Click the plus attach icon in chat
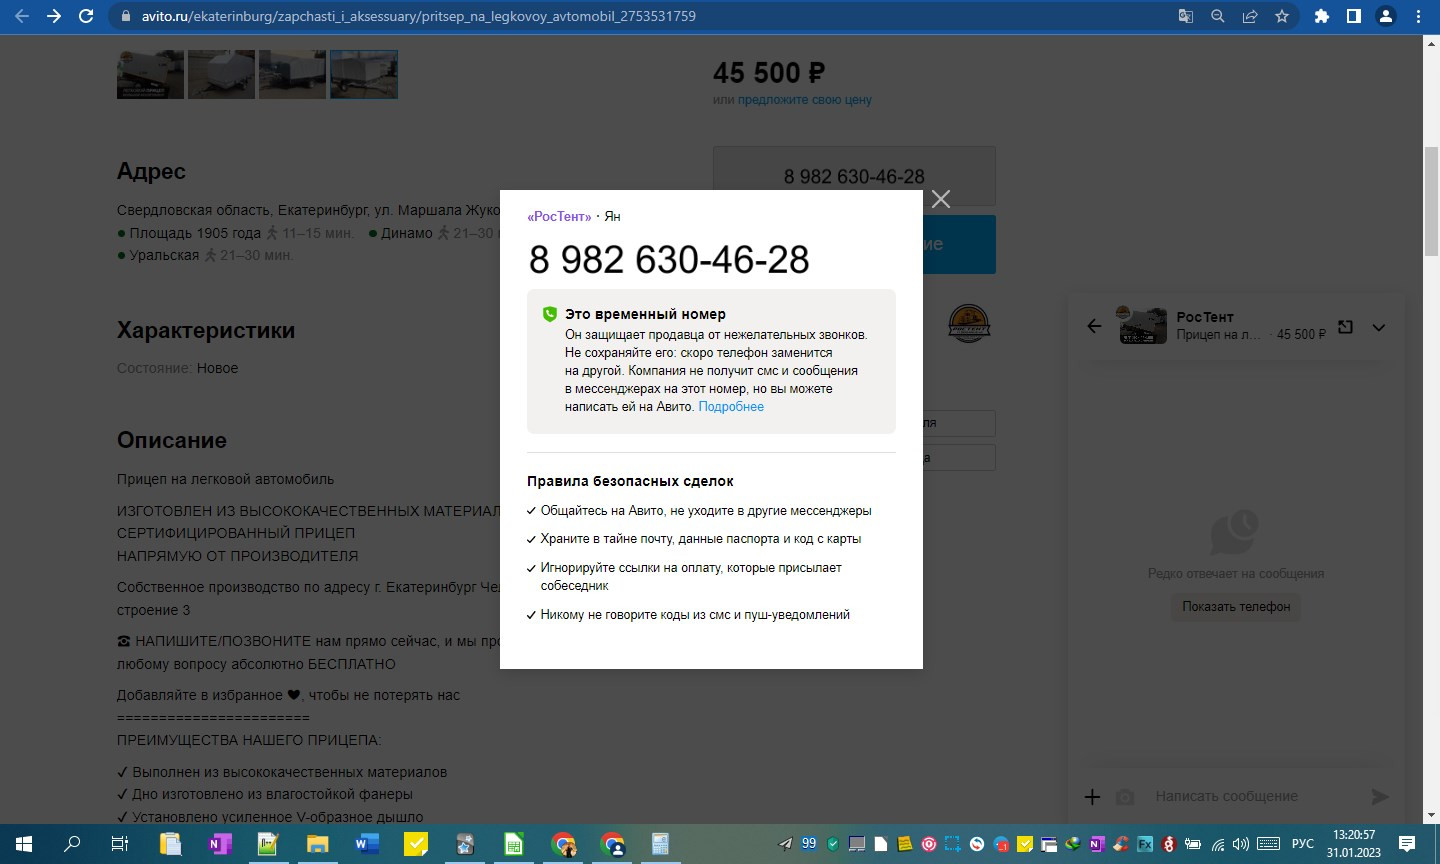 [x=1092, y=797]
